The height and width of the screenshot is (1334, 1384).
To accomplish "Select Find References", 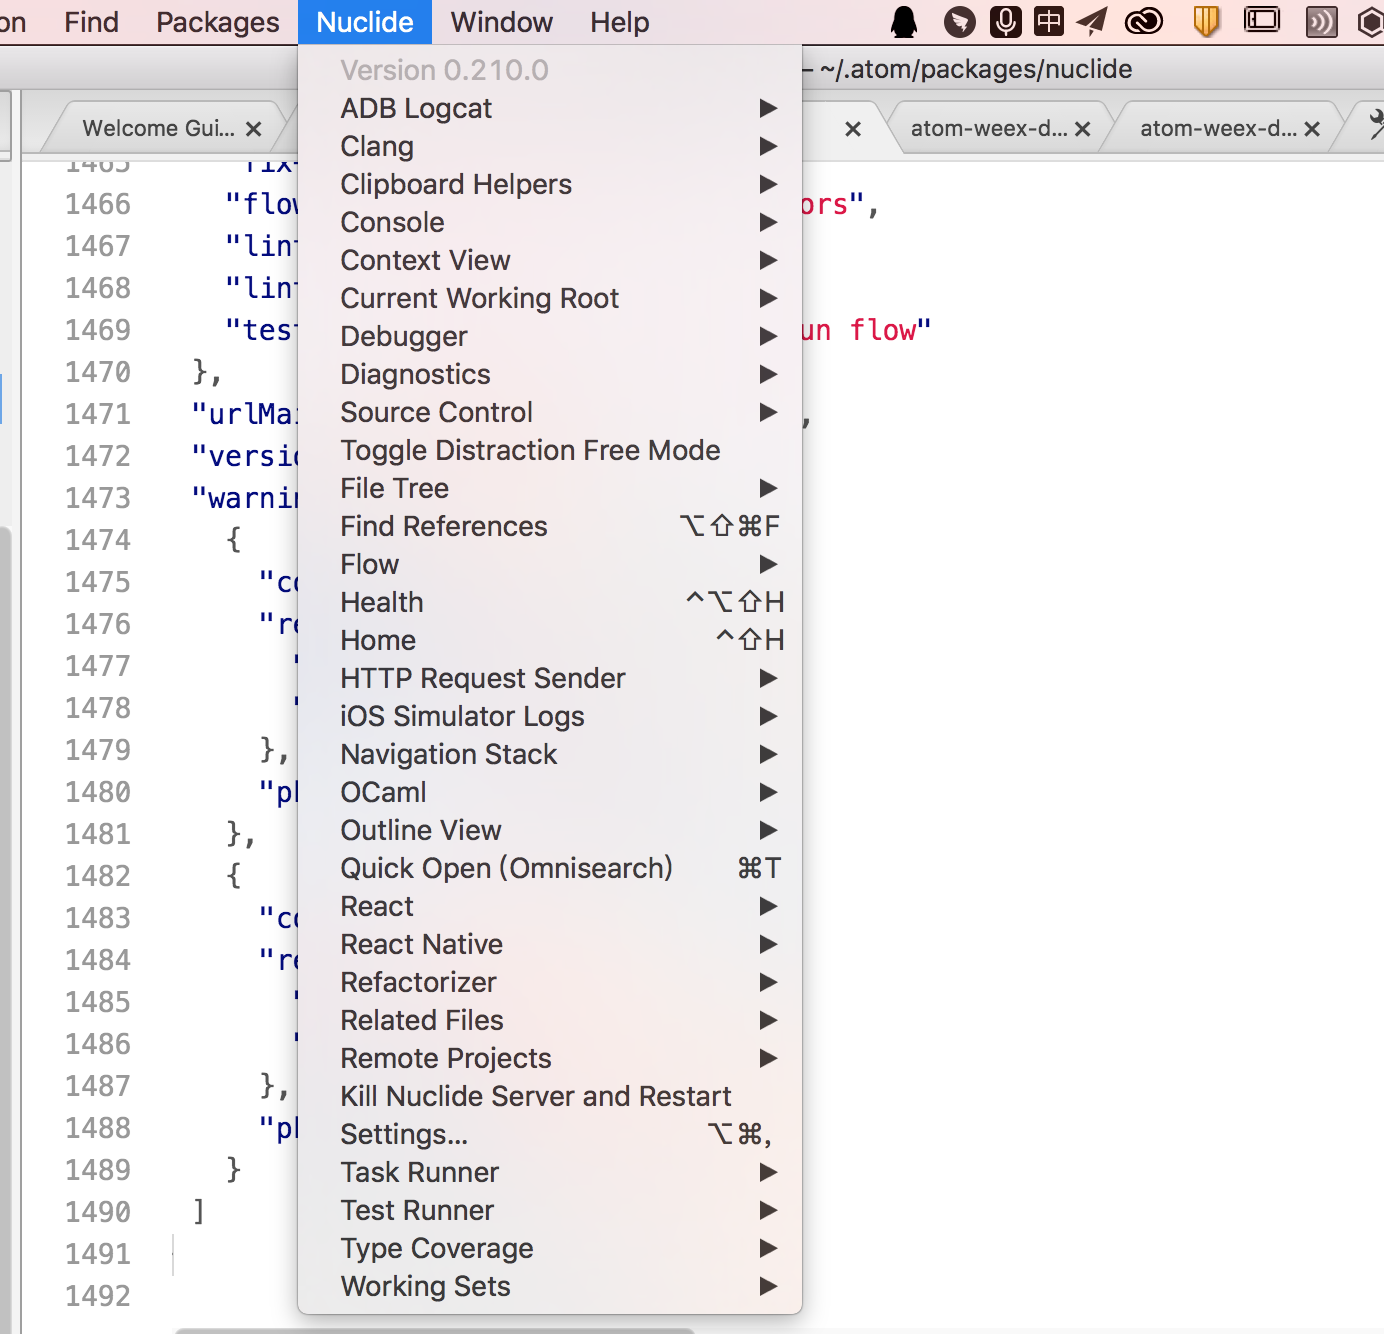I will click(x=550, y=526).
